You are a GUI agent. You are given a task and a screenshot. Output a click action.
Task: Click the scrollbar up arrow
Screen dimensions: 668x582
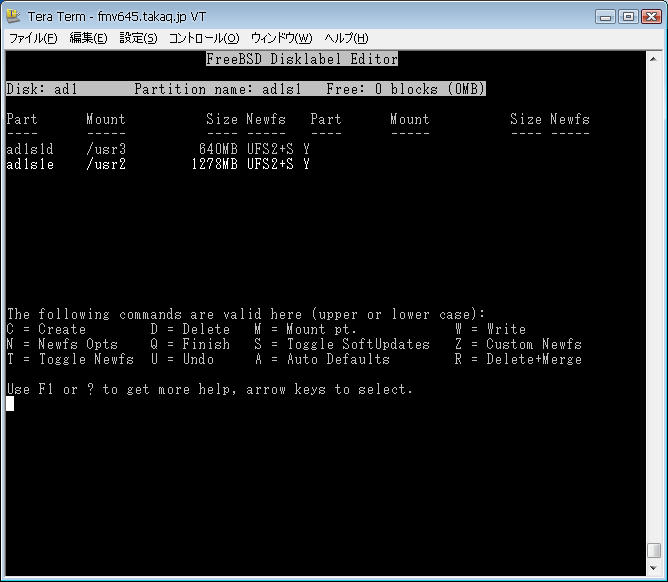tap(653, 59)
